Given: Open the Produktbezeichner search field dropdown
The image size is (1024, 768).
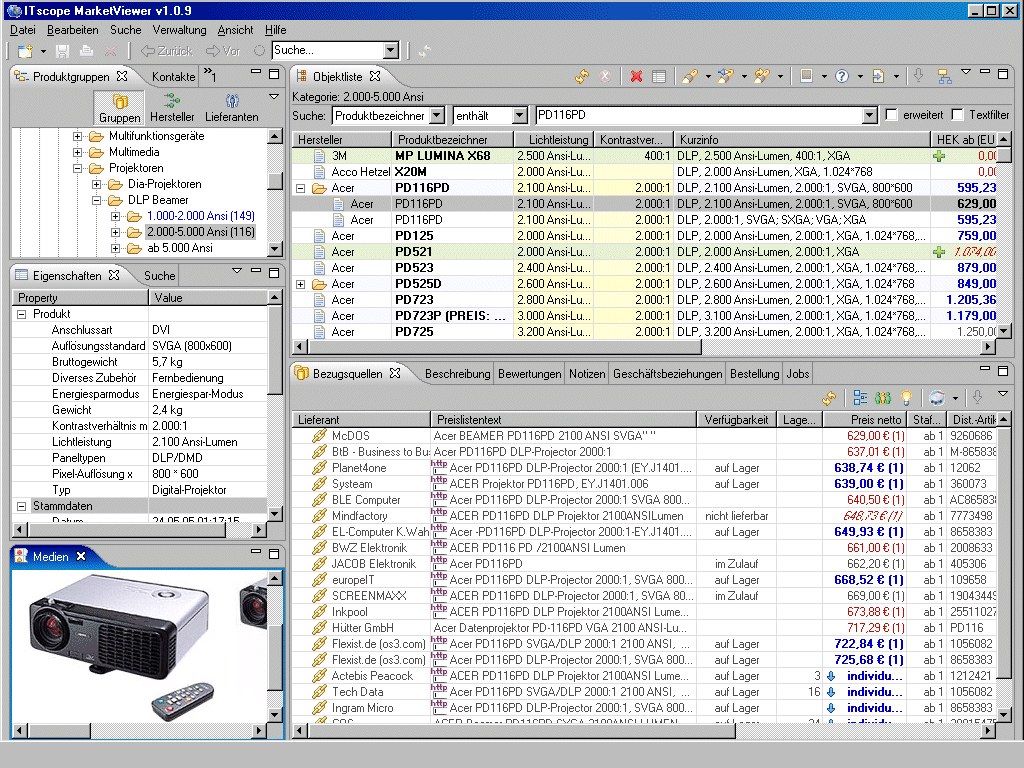Looking at the screenshot, I should pyautogui.click(x=437, y=116).
